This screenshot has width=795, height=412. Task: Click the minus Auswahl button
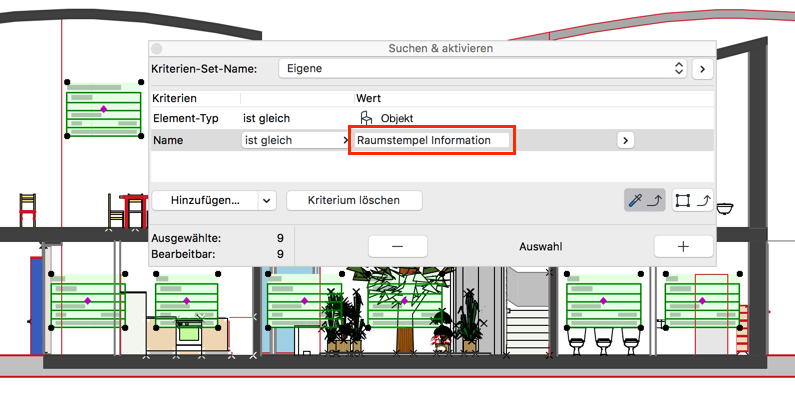click(x=398, y=247)
